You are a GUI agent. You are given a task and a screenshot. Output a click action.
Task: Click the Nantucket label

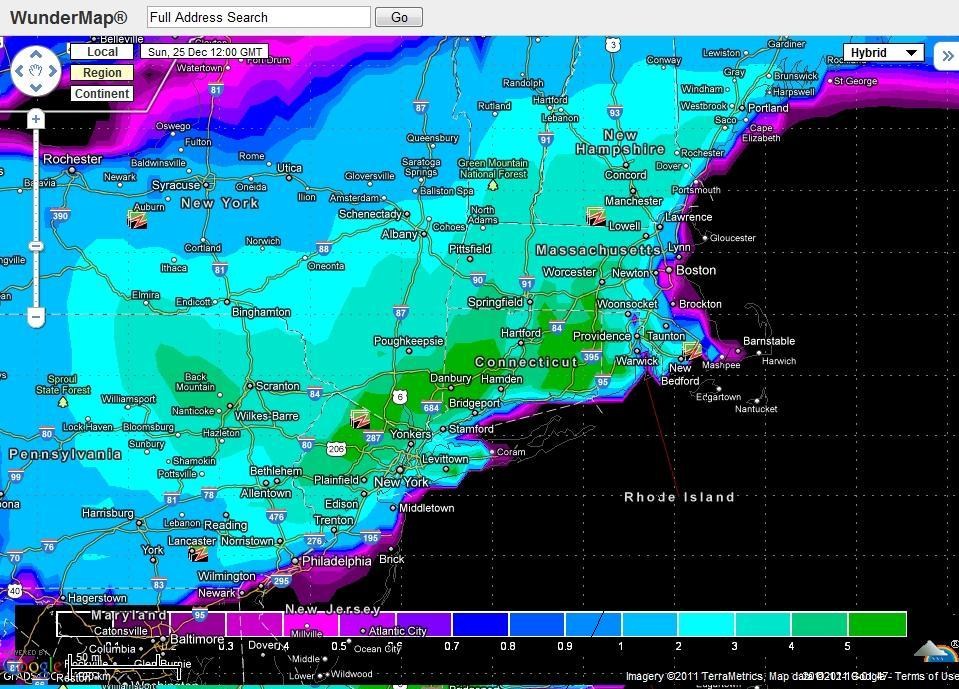[x=756, y=408]
